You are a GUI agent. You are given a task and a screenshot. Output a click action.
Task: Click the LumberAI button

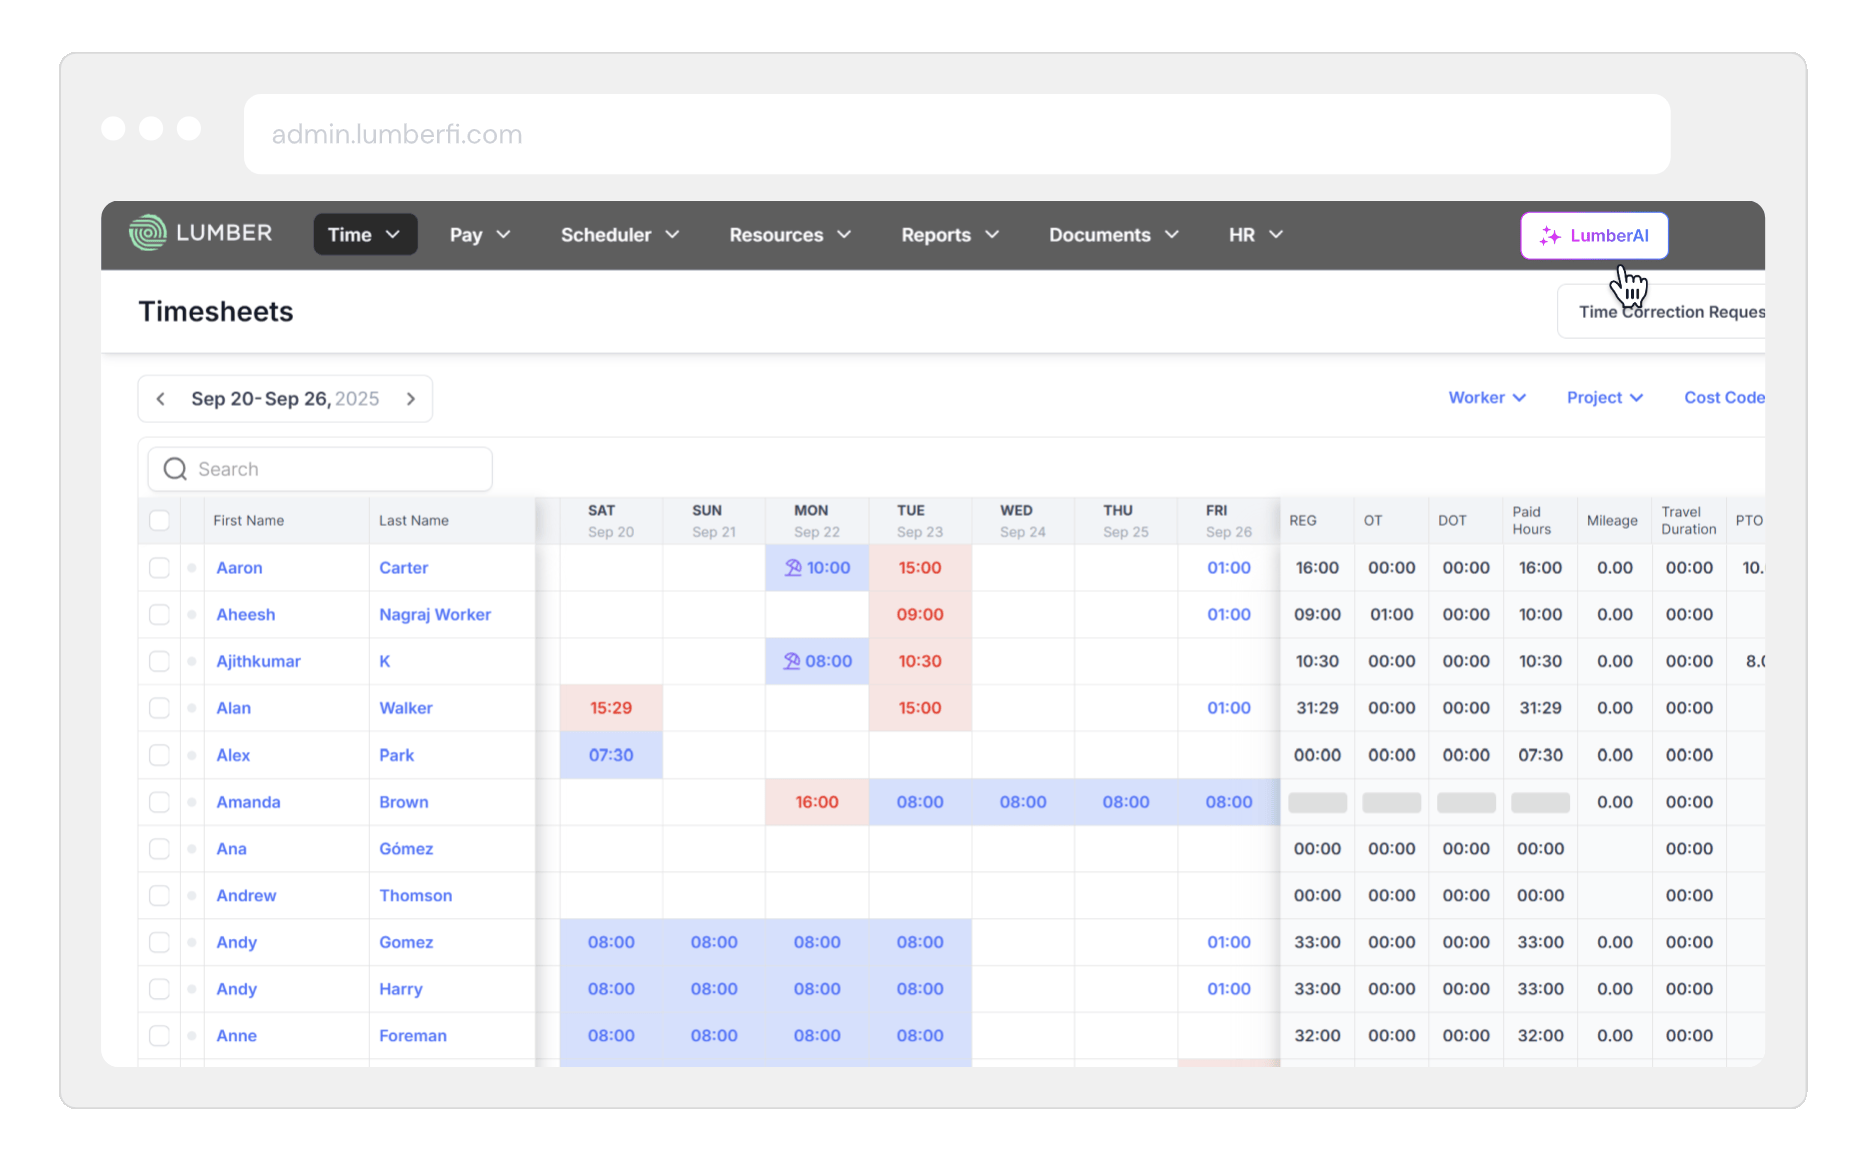pyautogui.click(x=1594, y=236)
